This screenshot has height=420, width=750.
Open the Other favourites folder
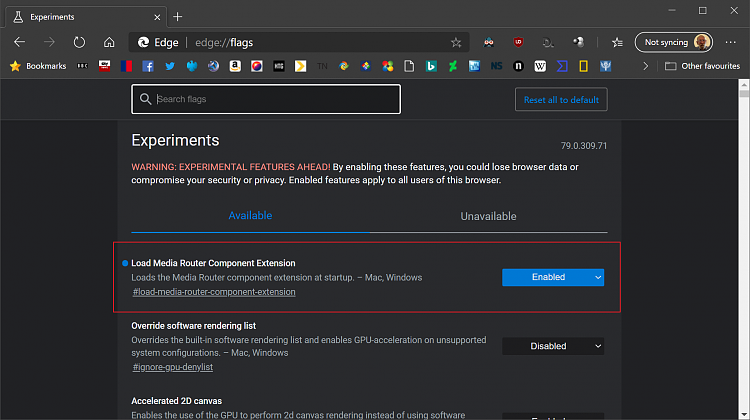[702, 66]
